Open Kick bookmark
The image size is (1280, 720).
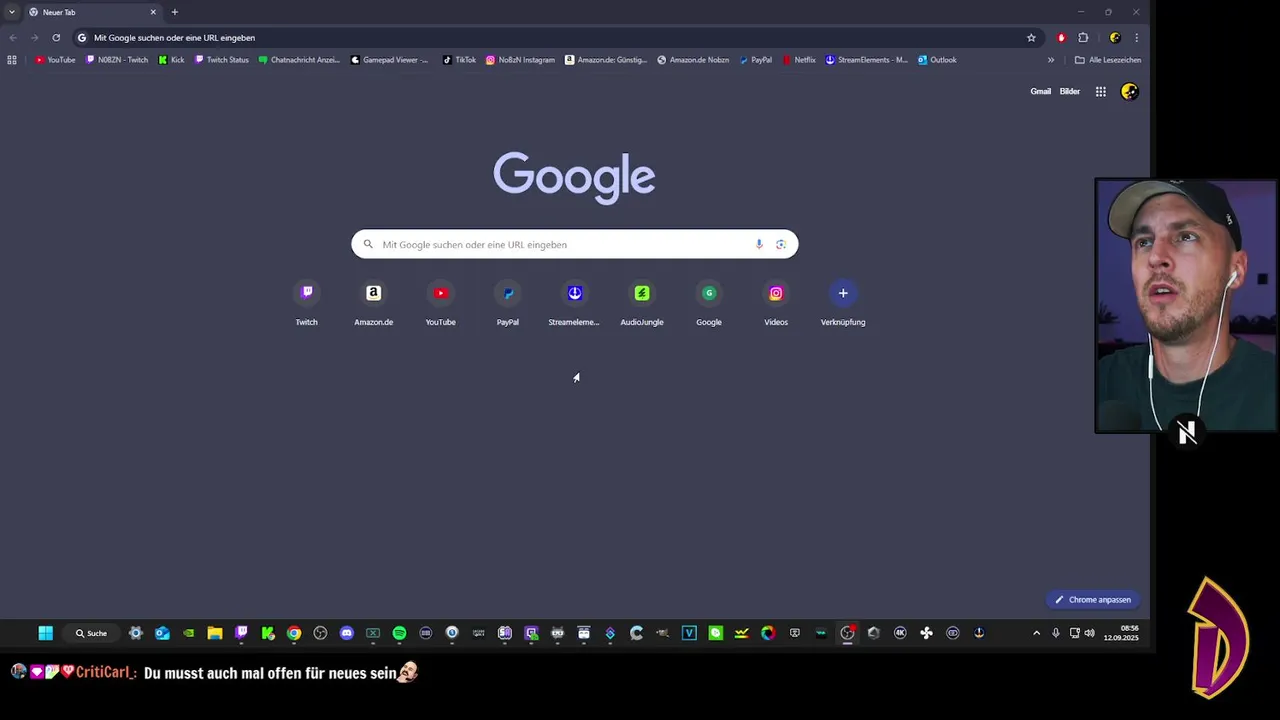(x=171, y=60)
